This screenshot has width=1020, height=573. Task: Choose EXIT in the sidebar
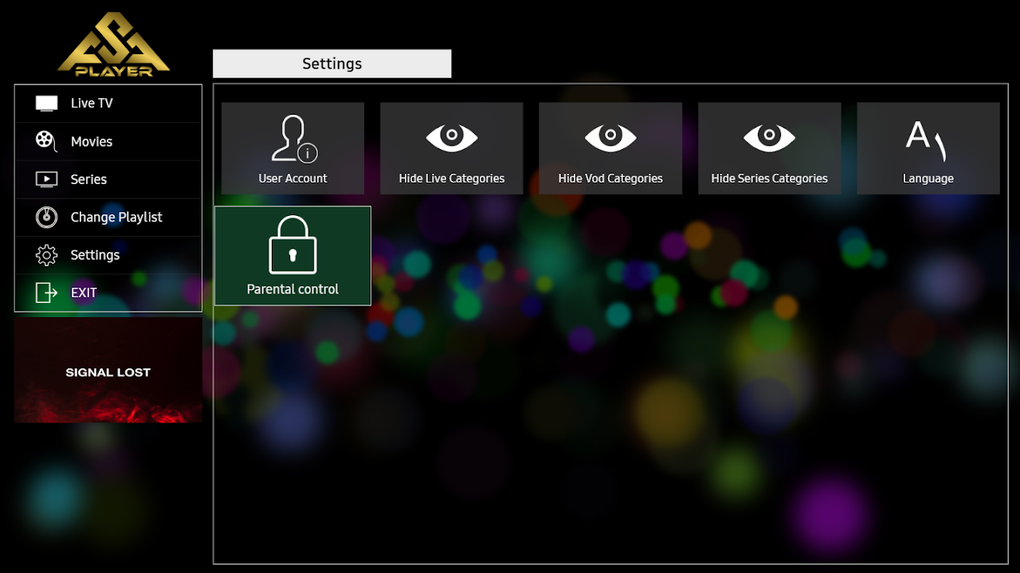point(108,292)
